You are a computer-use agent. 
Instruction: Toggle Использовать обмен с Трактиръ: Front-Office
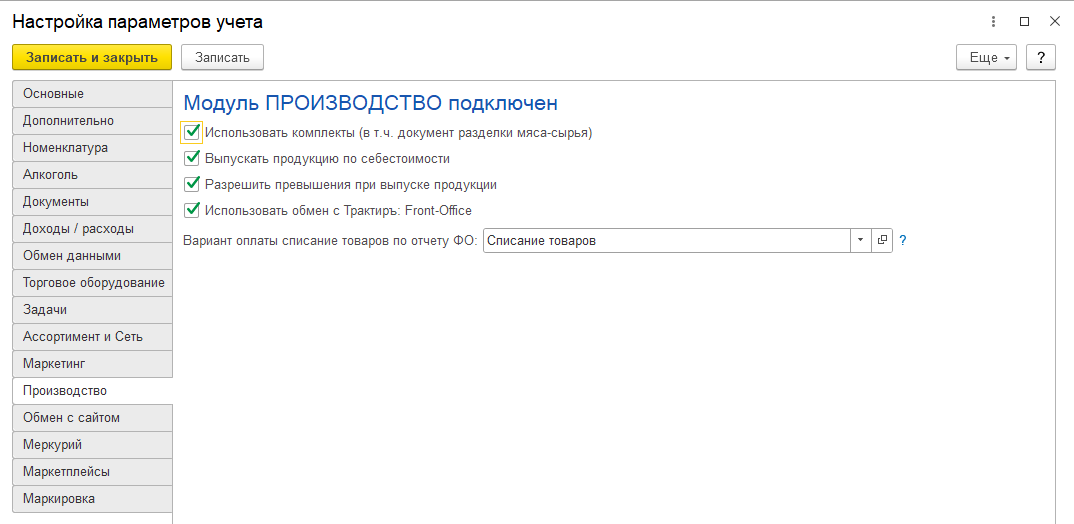click(x=193, y=210)
